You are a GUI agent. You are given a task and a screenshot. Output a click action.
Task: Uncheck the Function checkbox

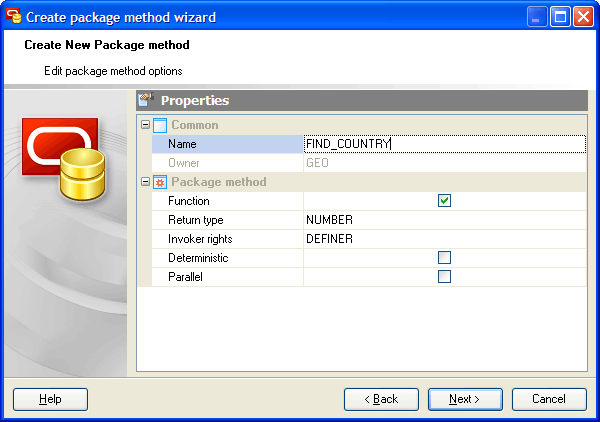pyautogui.click(x=444, y=200)
